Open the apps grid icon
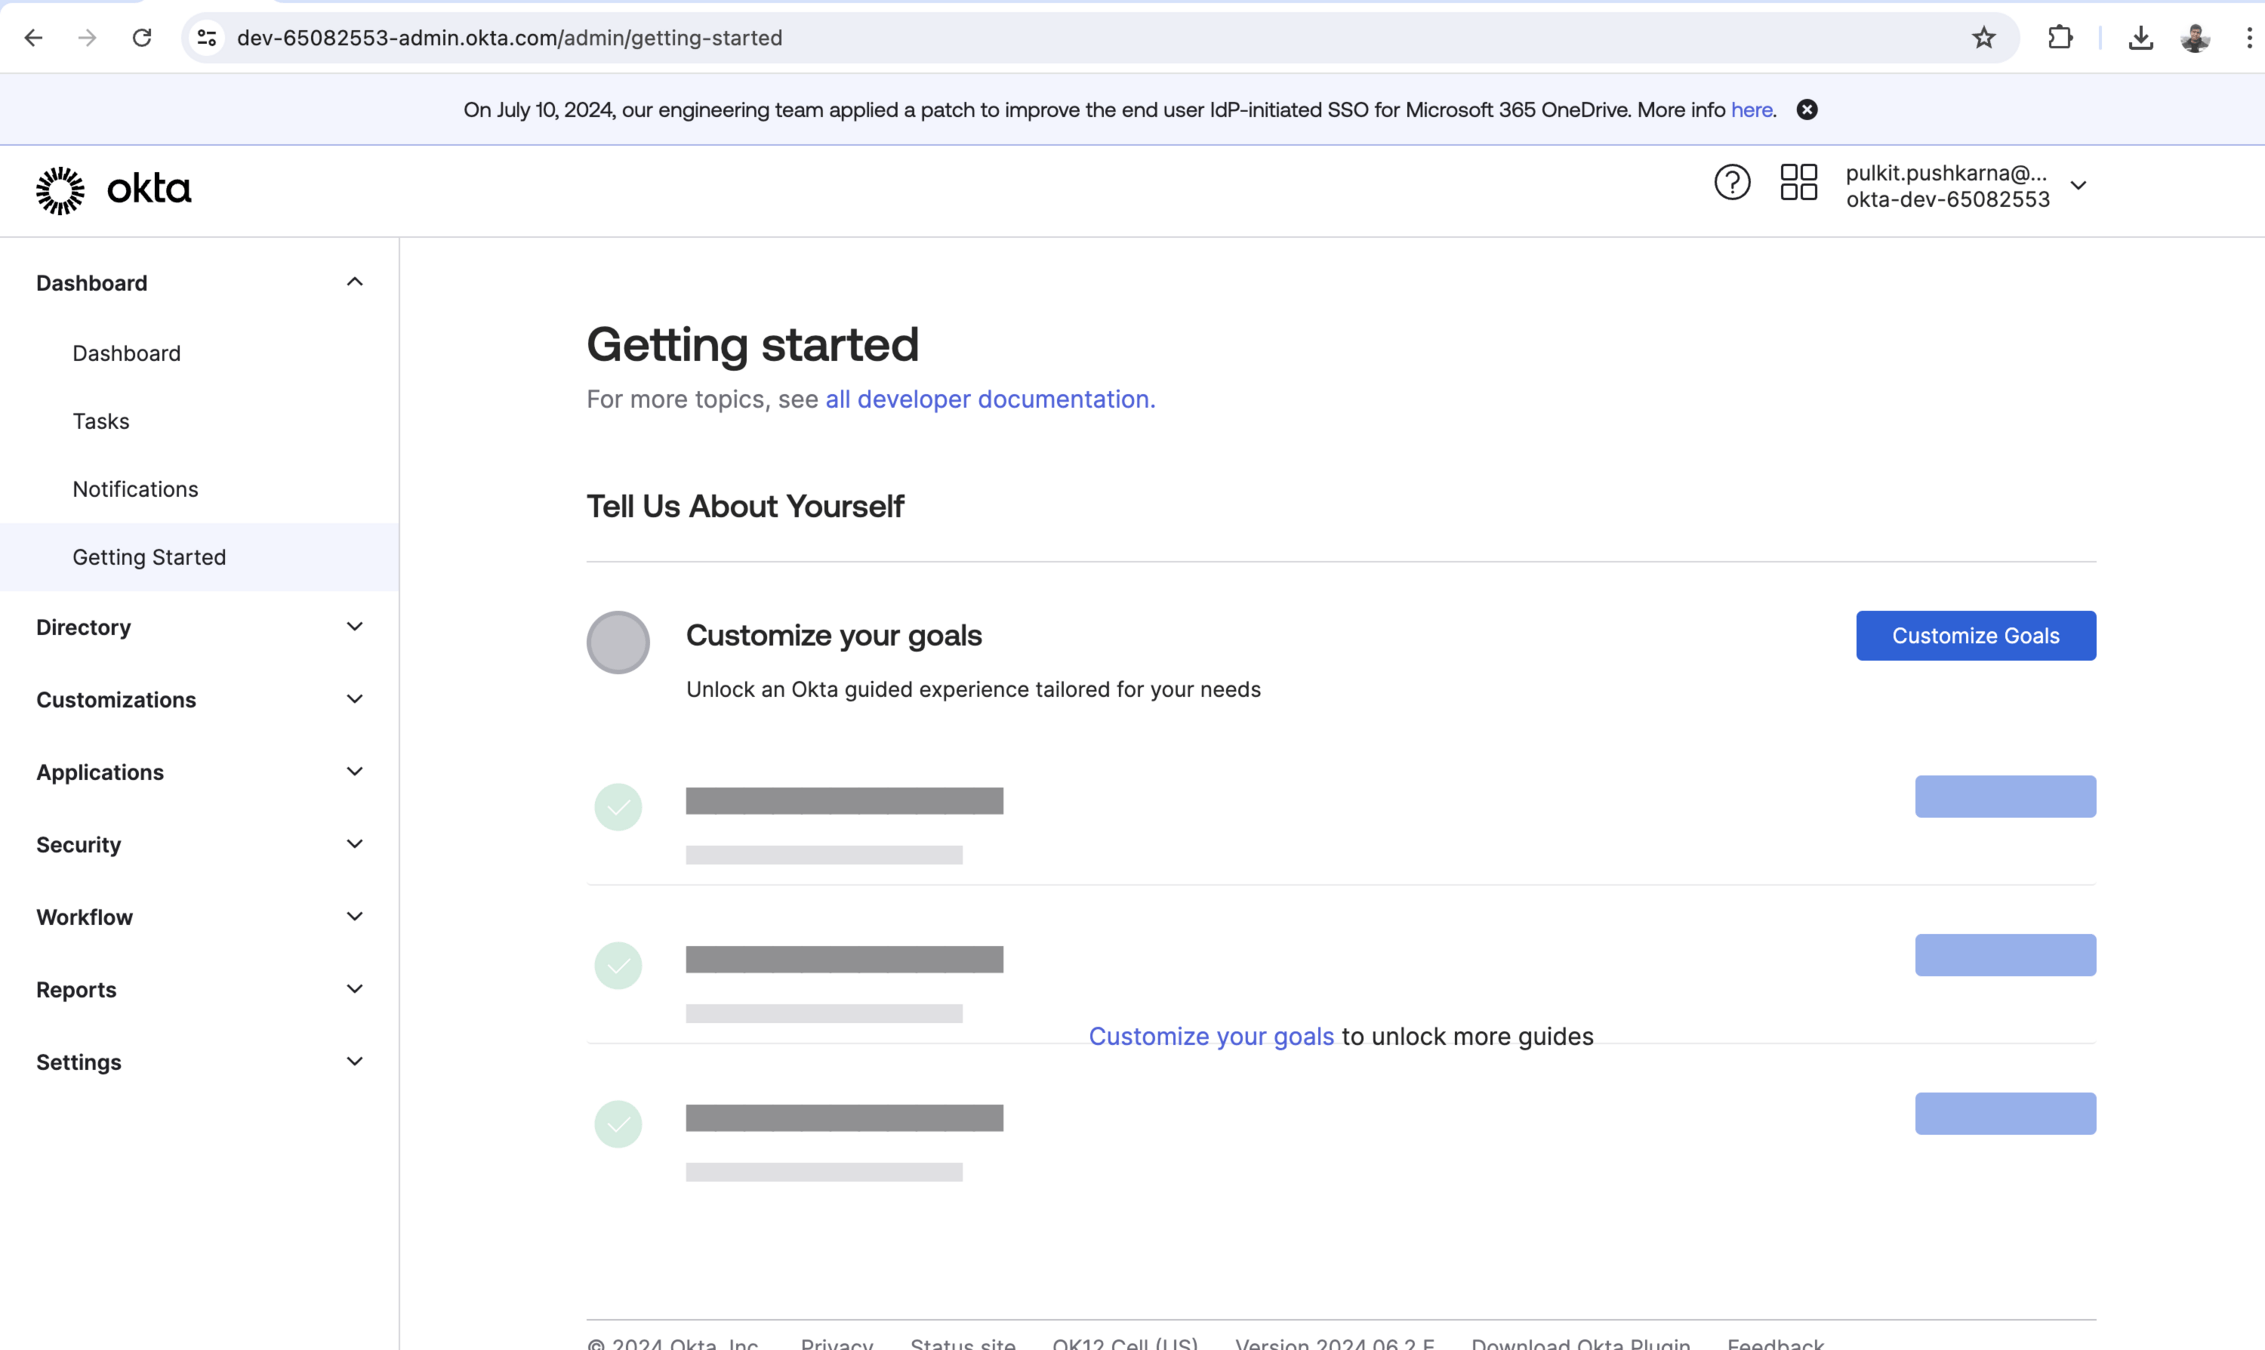This screenshot has width=2265, height=1350. click(x=1798, y=183)
